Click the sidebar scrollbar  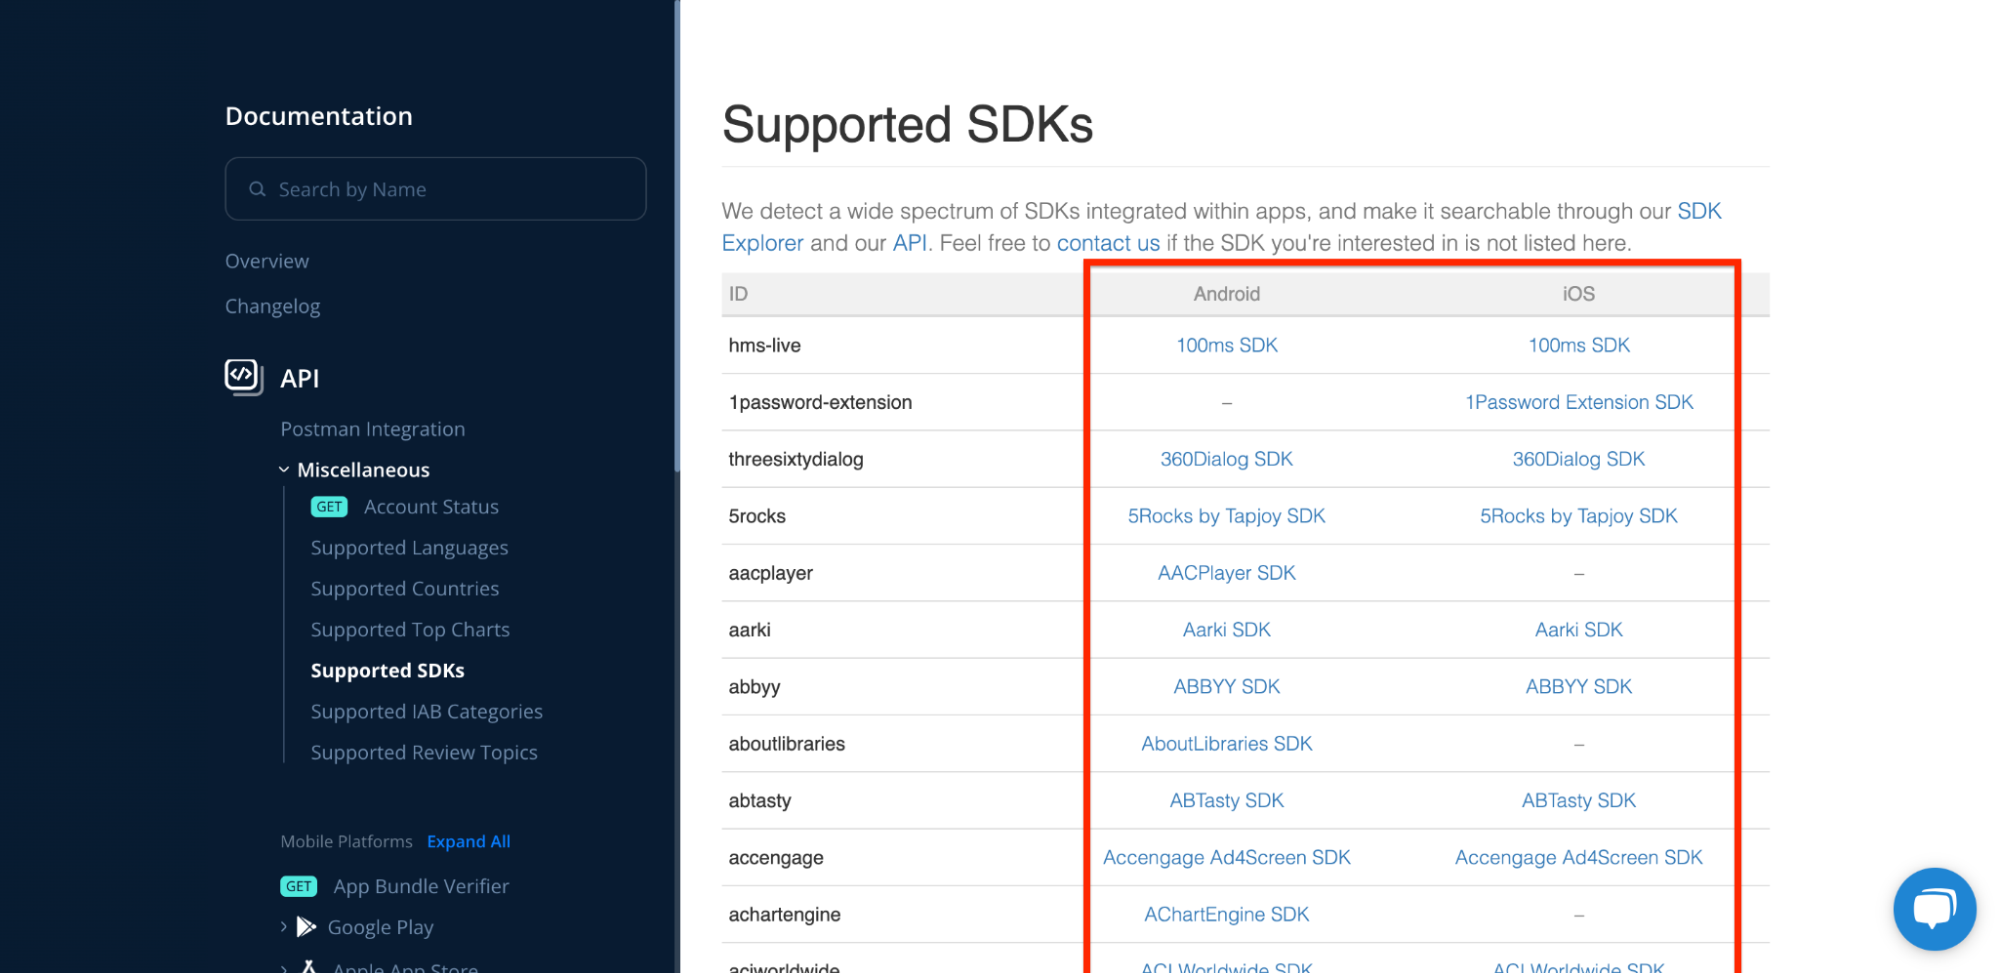[677, 236]
